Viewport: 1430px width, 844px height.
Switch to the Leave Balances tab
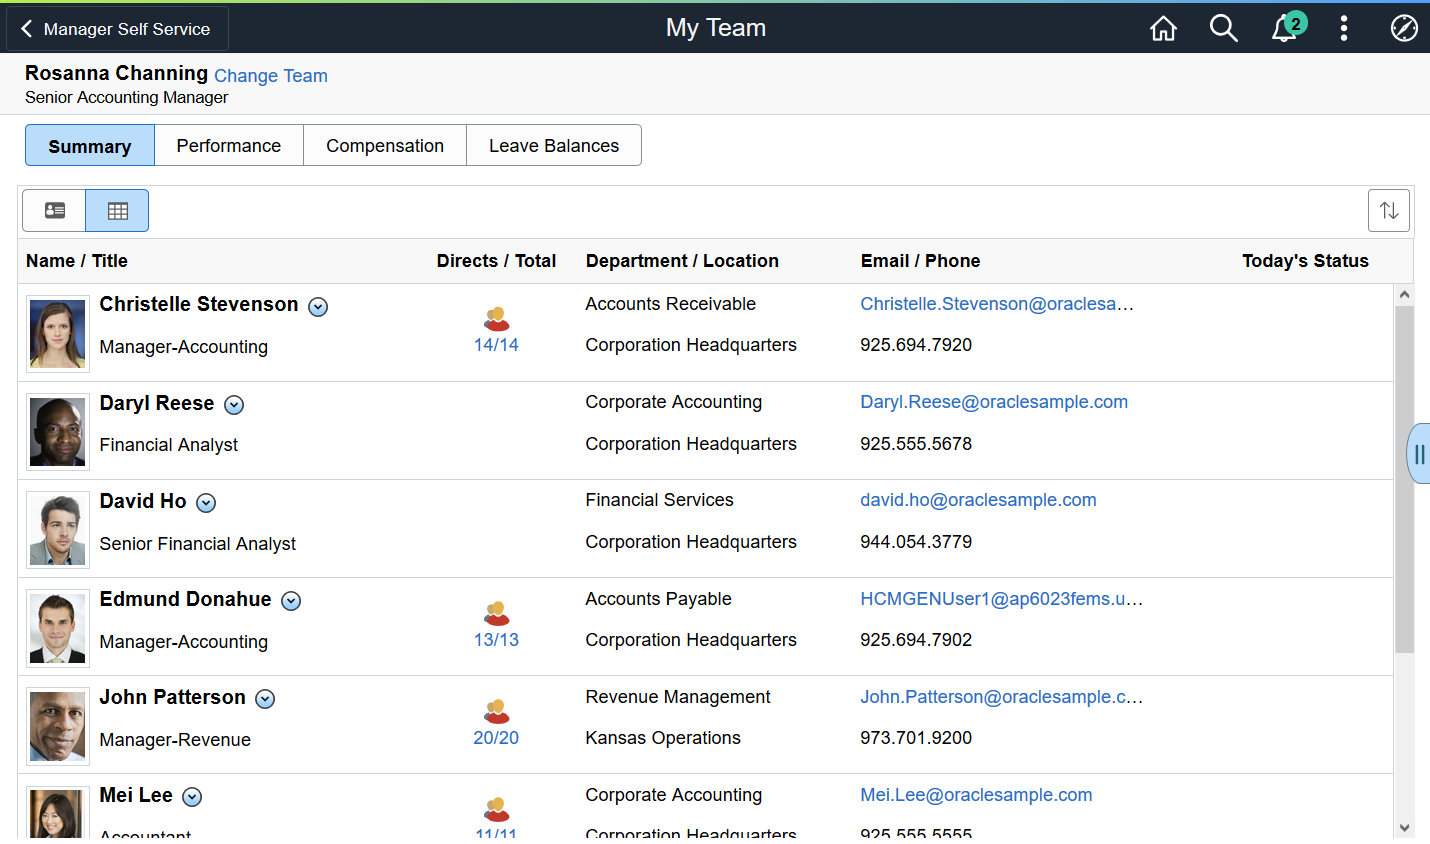[554, 145]
